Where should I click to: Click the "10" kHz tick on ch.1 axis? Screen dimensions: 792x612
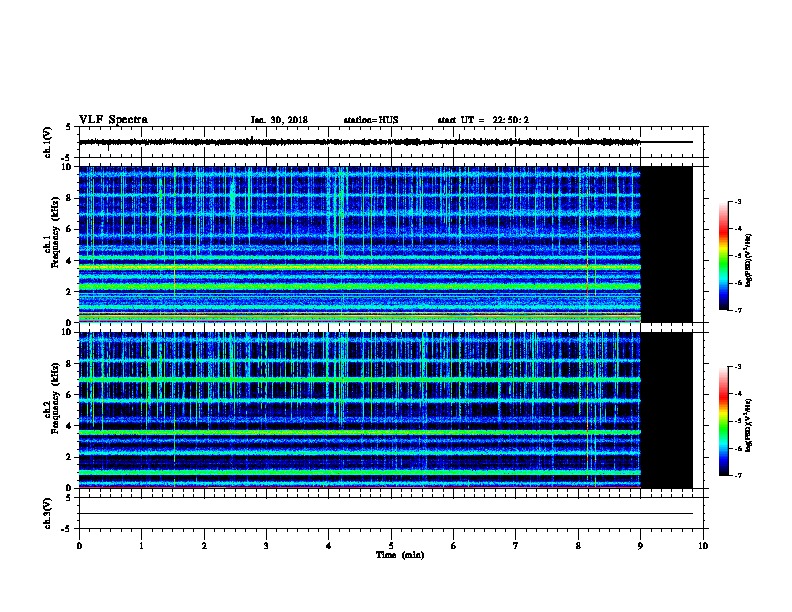[66, 167]
